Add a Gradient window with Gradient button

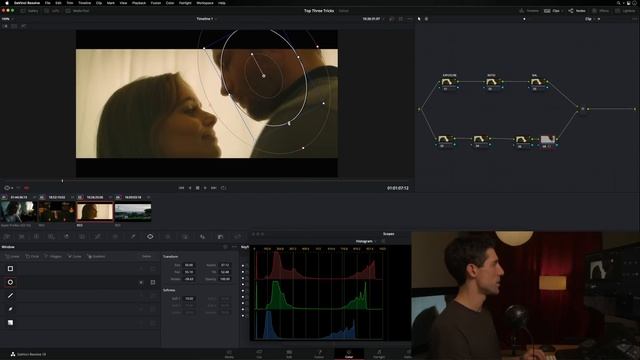point(97,256)
